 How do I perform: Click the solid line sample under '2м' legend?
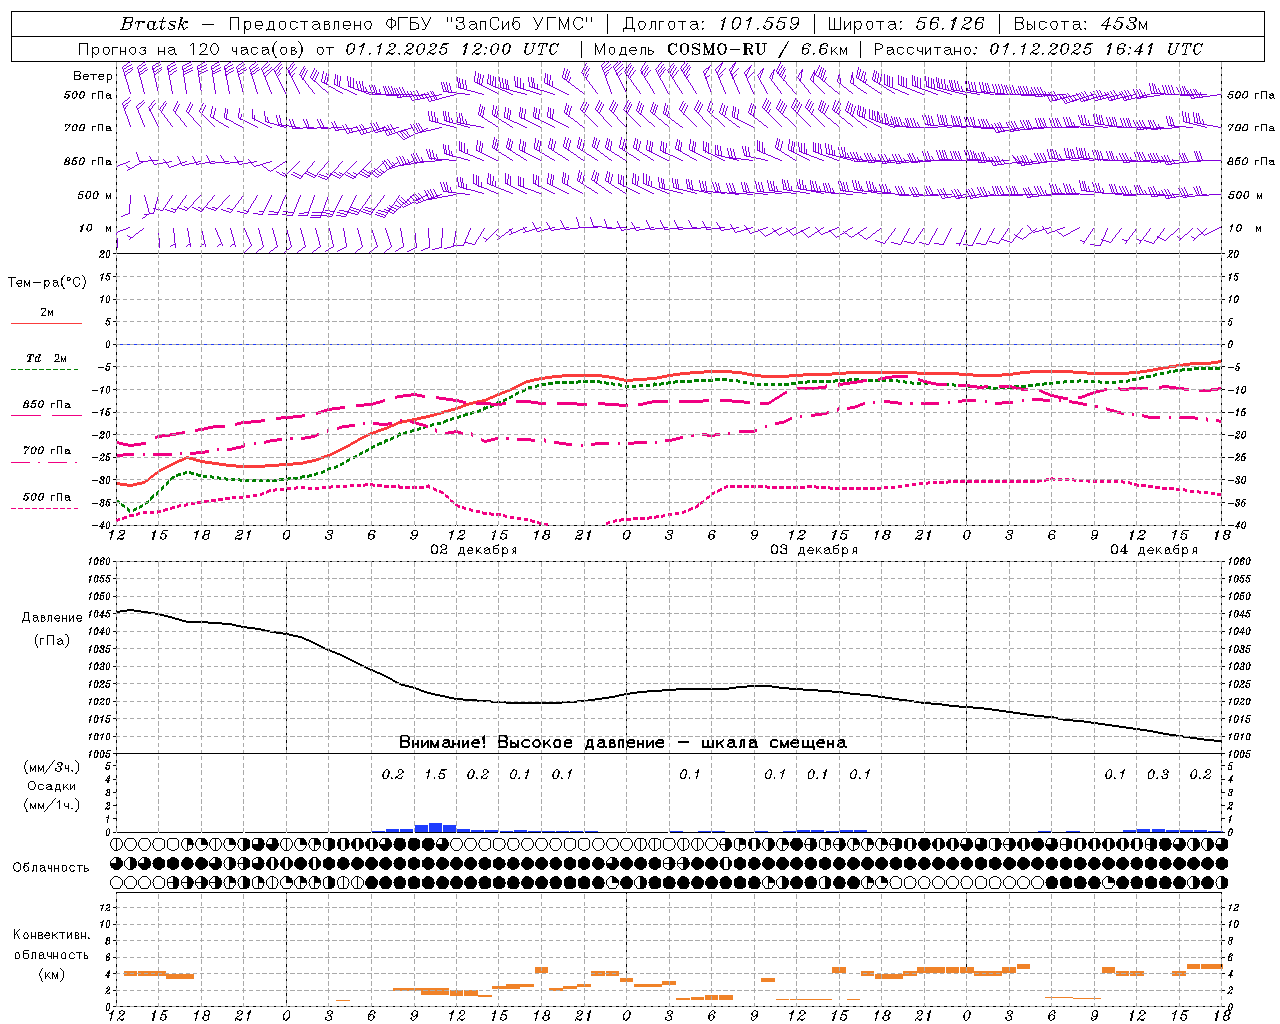tap(46, 324)
